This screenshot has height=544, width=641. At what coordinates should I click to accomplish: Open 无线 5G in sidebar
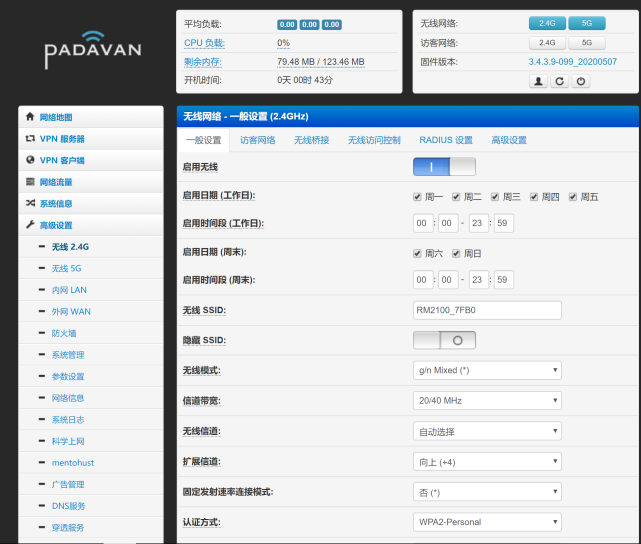[66, 269]
